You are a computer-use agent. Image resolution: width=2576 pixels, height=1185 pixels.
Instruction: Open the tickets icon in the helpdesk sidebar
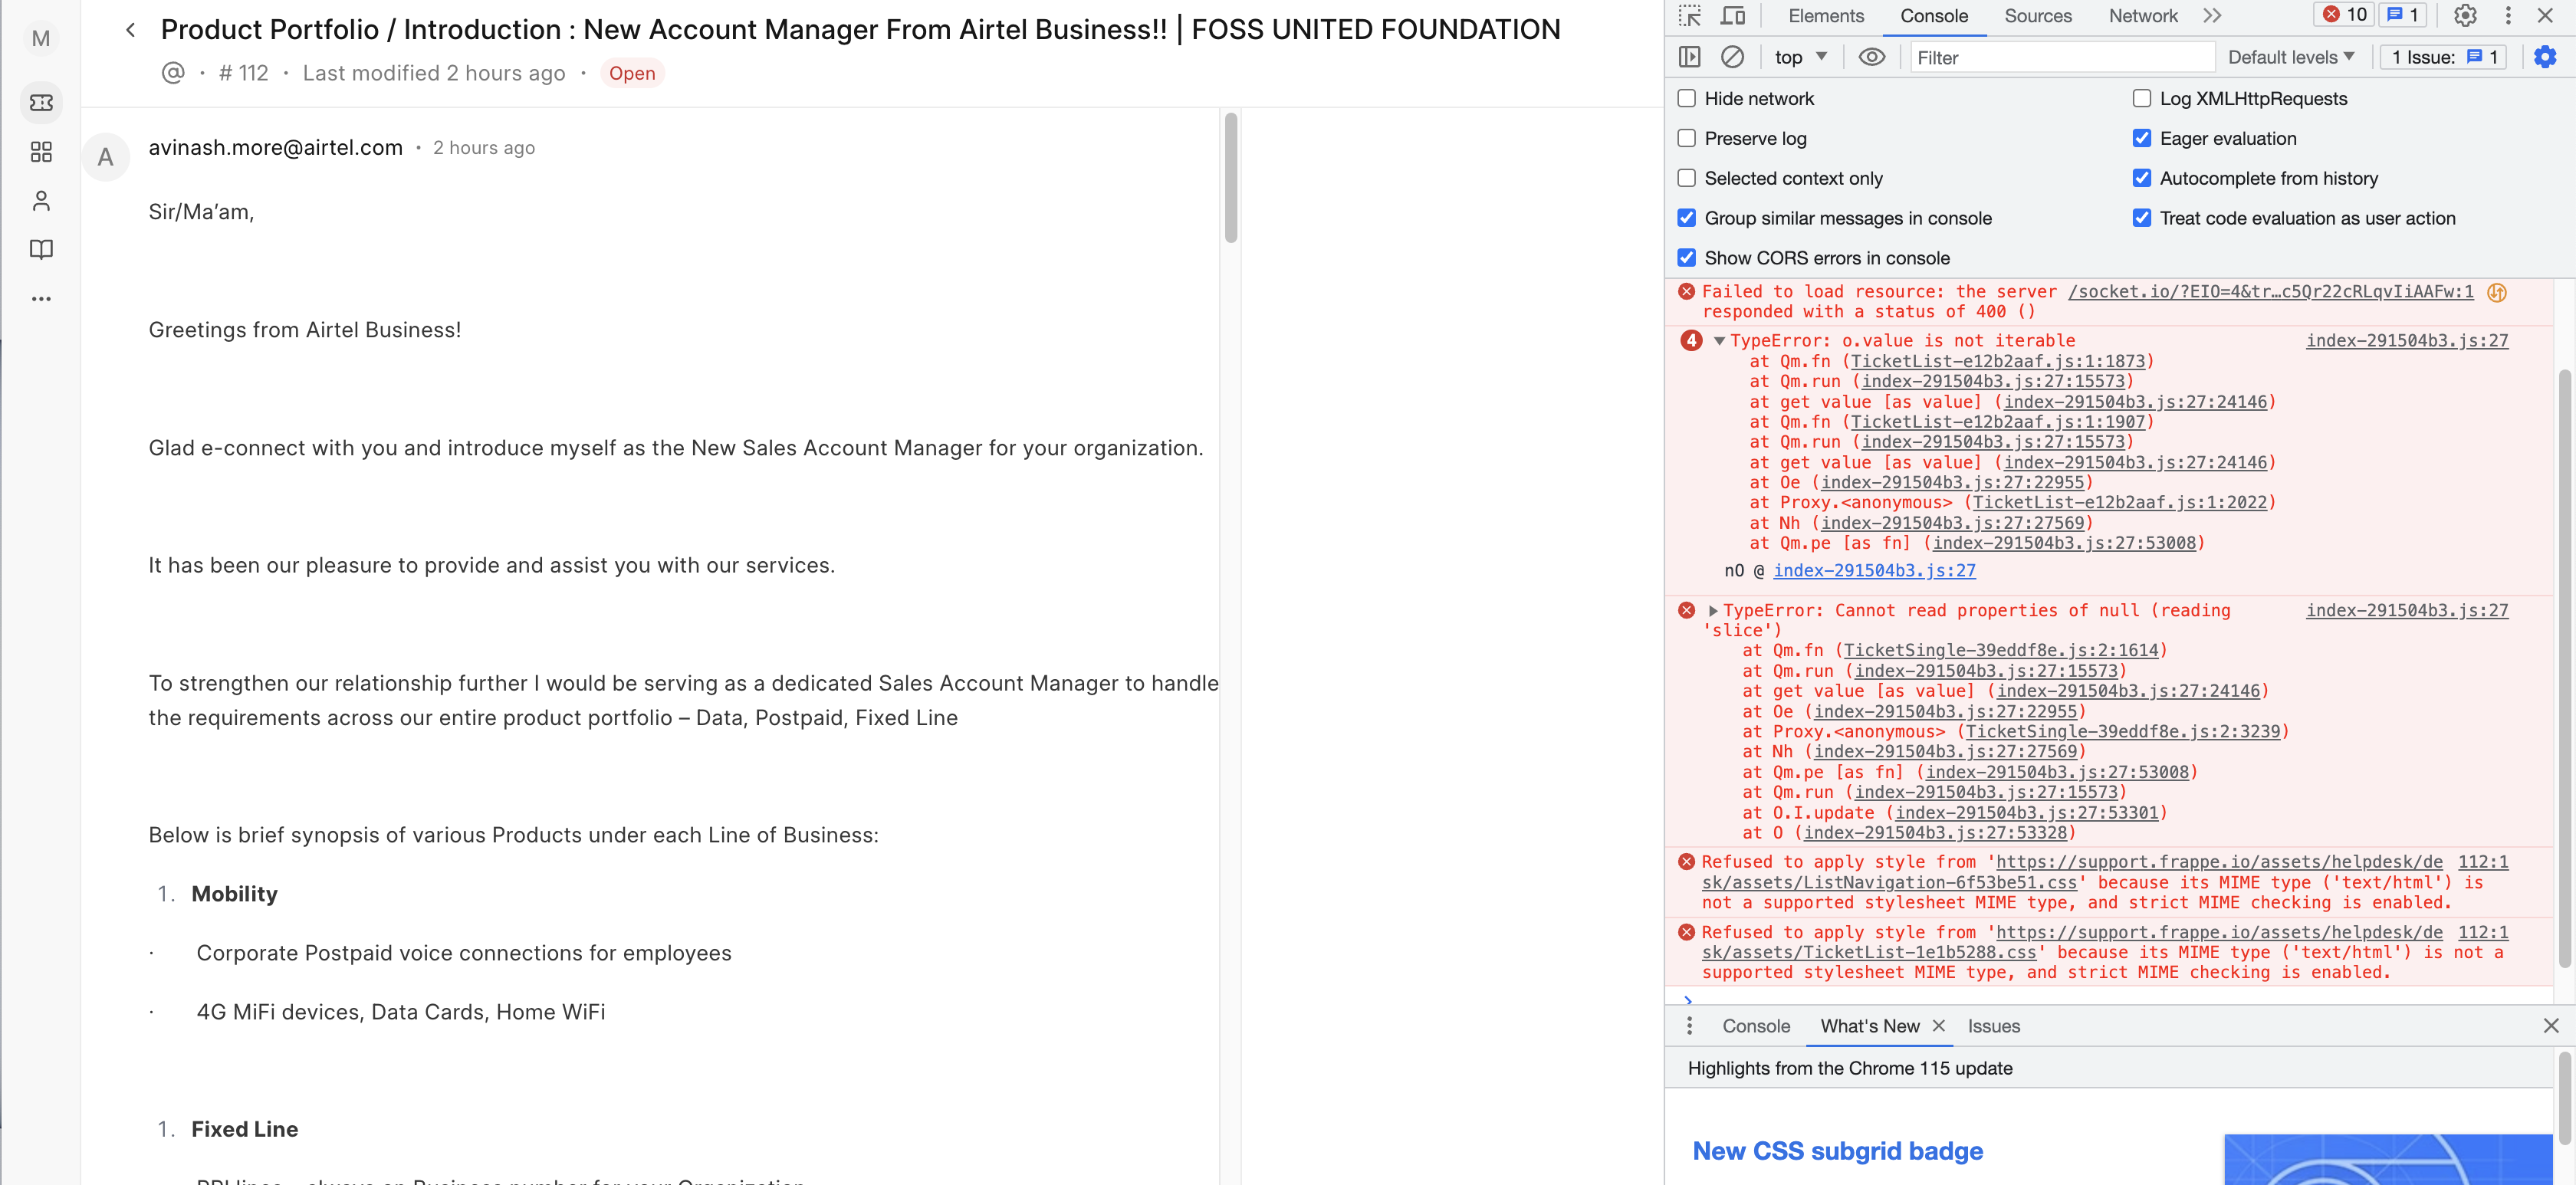[41, 102]
